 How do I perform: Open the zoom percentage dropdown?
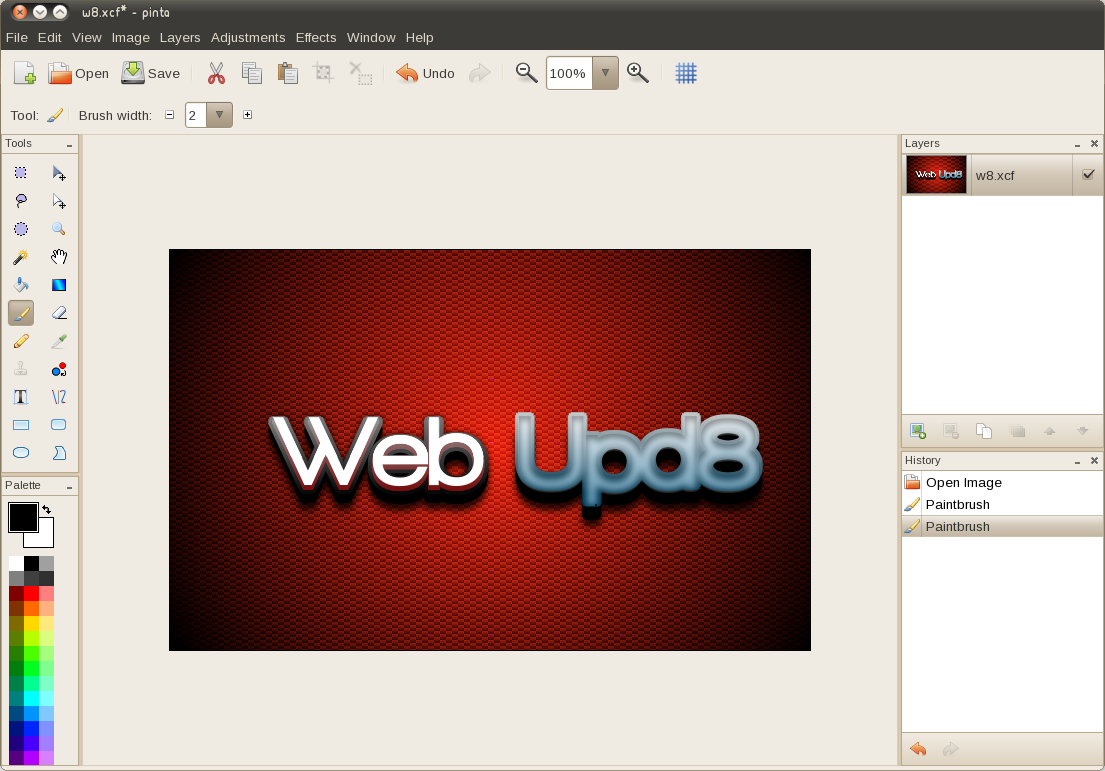point(605,73)
